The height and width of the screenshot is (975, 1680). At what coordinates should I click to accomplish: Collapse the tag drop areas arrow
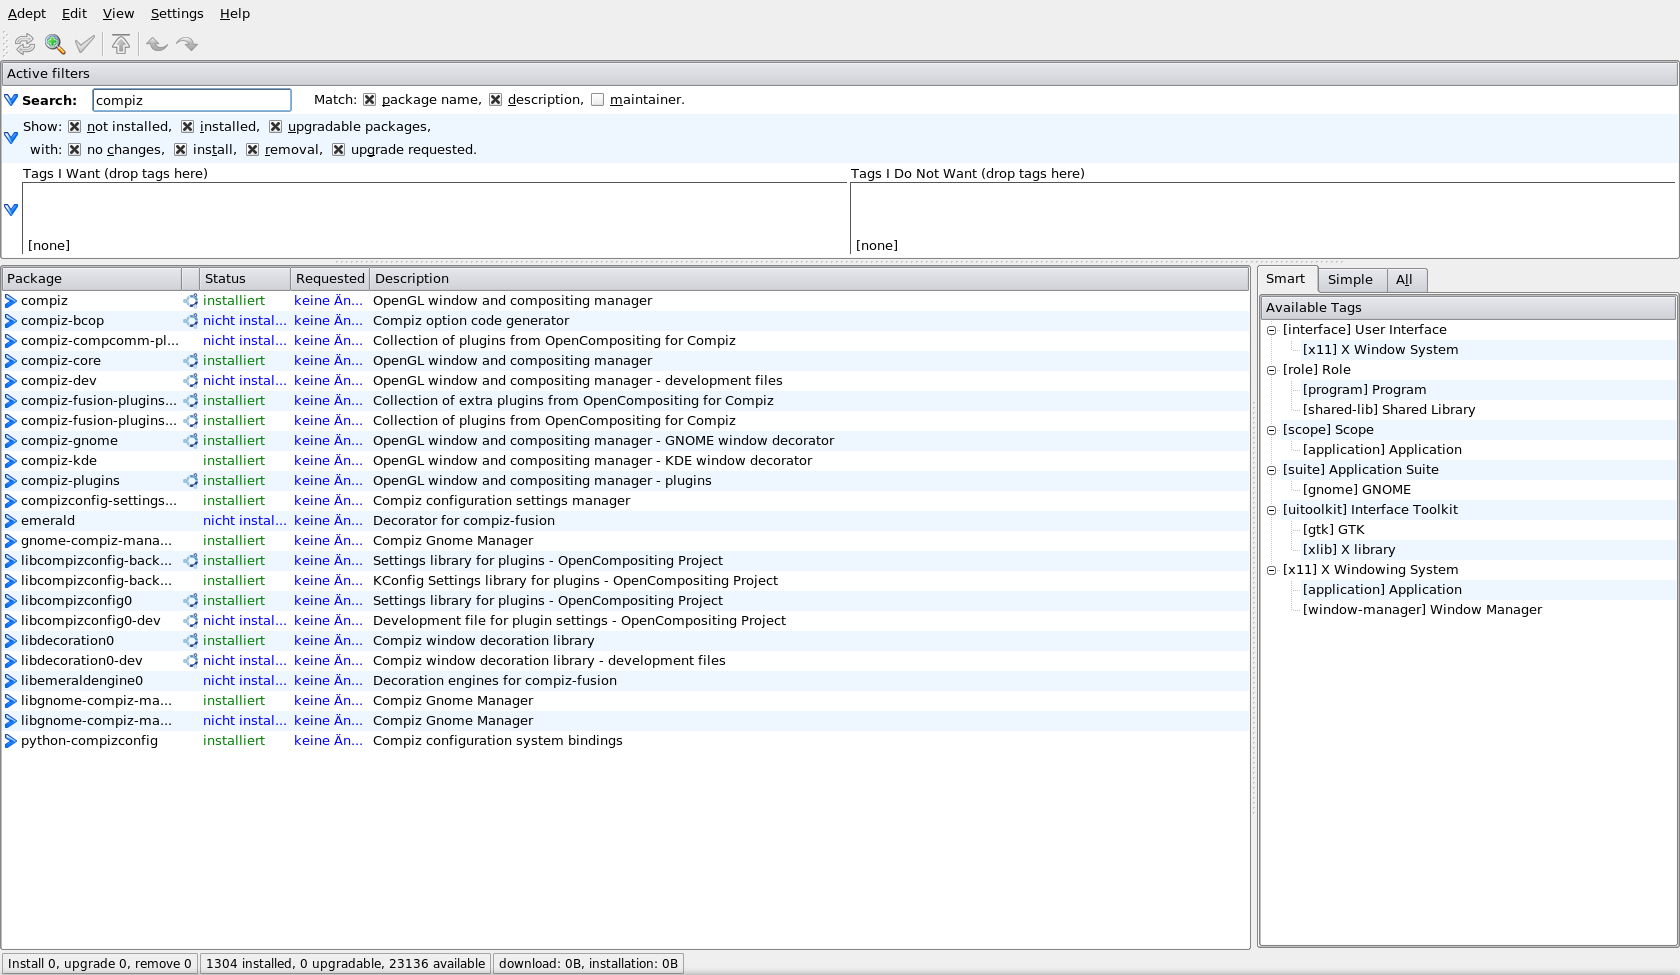click(11, 210)
